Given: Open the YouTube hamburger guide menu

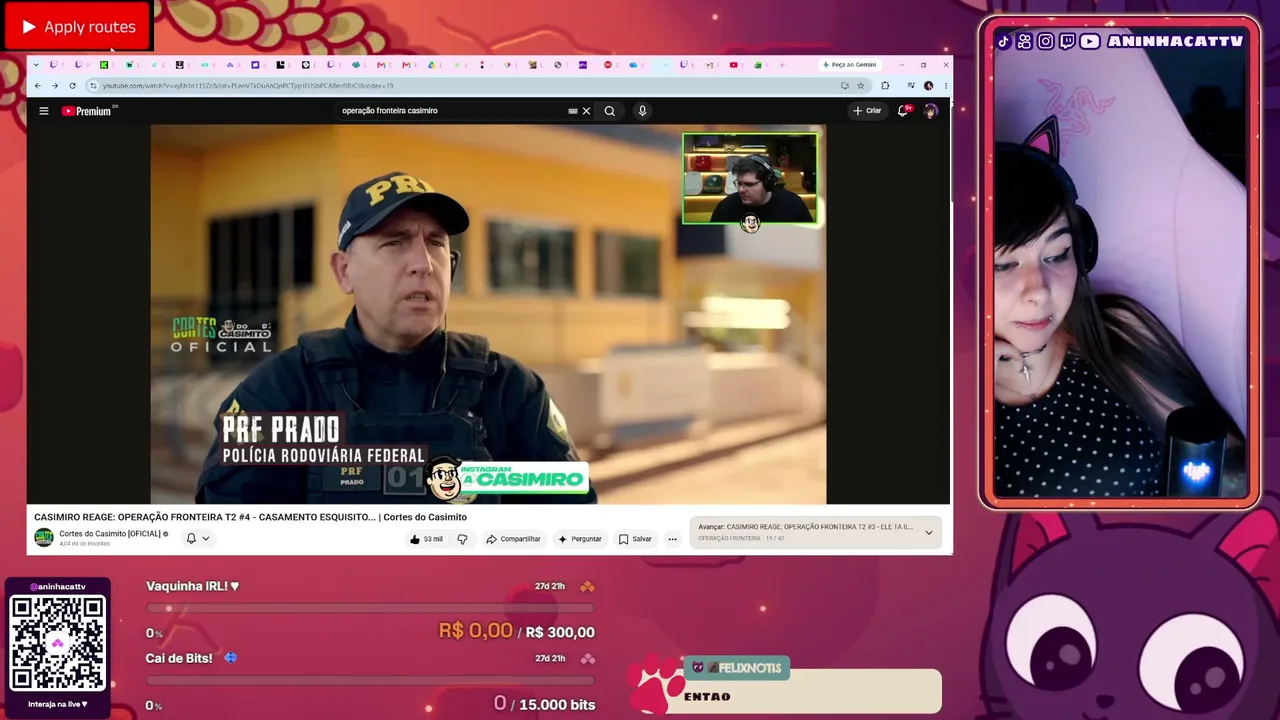Looking at the screenshot, I should pos(44,111).
